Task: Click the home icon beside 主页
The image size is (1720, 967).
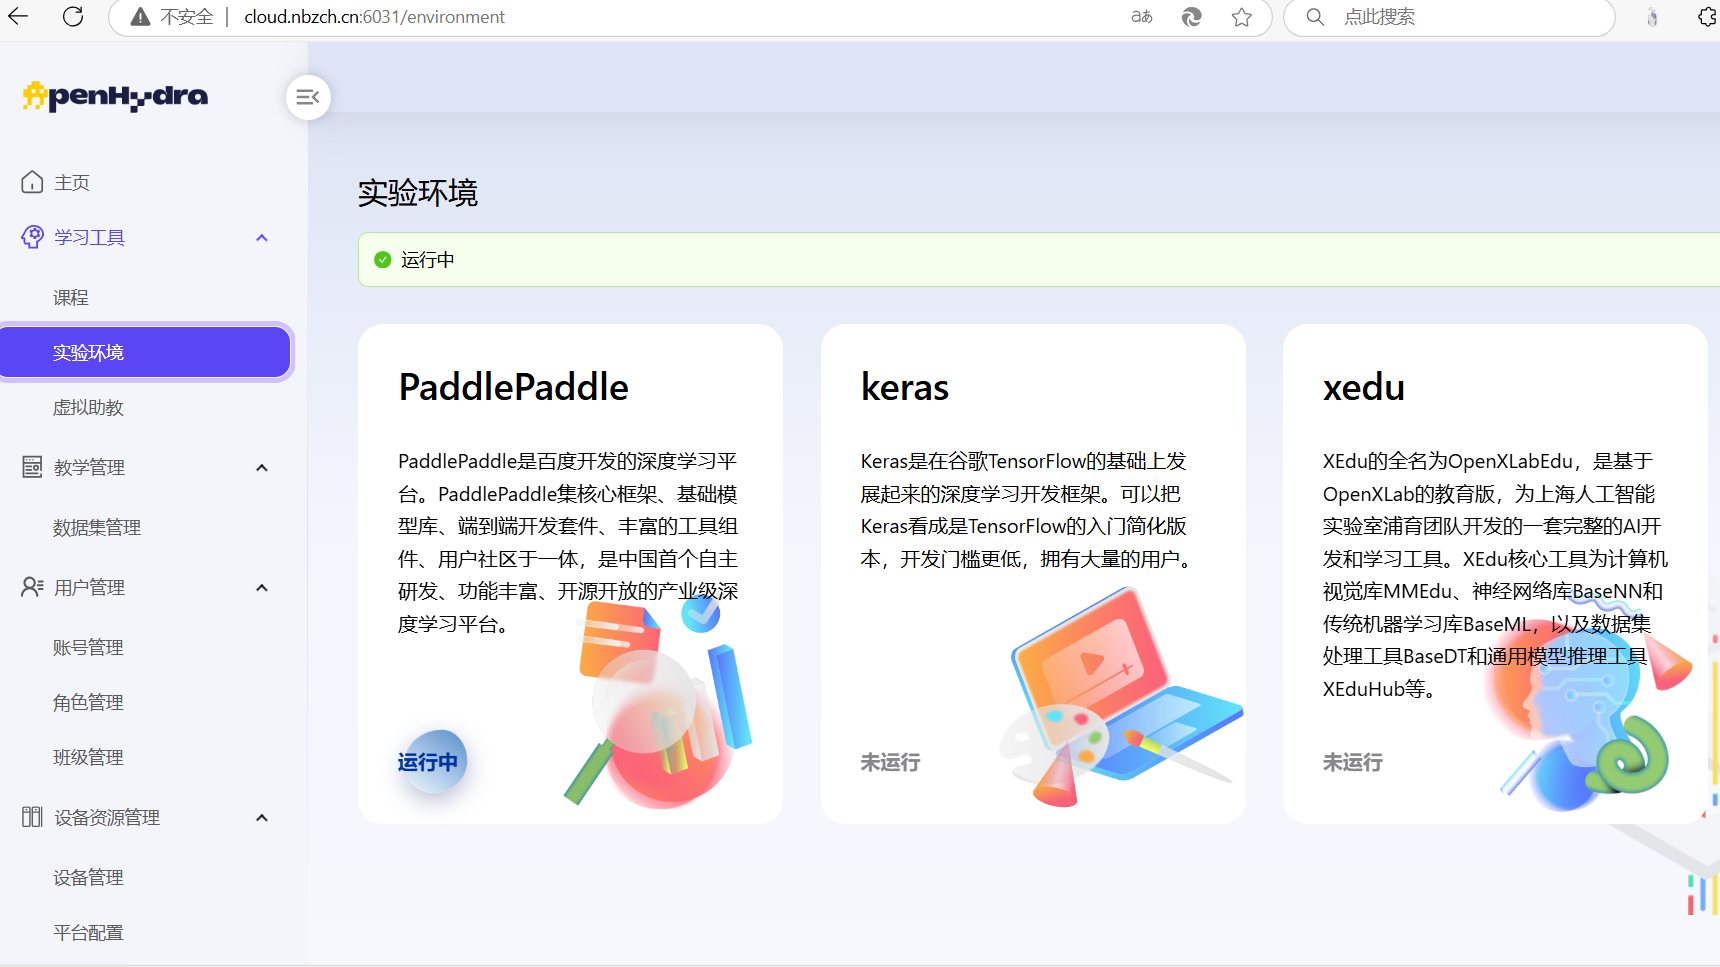Action: coord(32,182)
